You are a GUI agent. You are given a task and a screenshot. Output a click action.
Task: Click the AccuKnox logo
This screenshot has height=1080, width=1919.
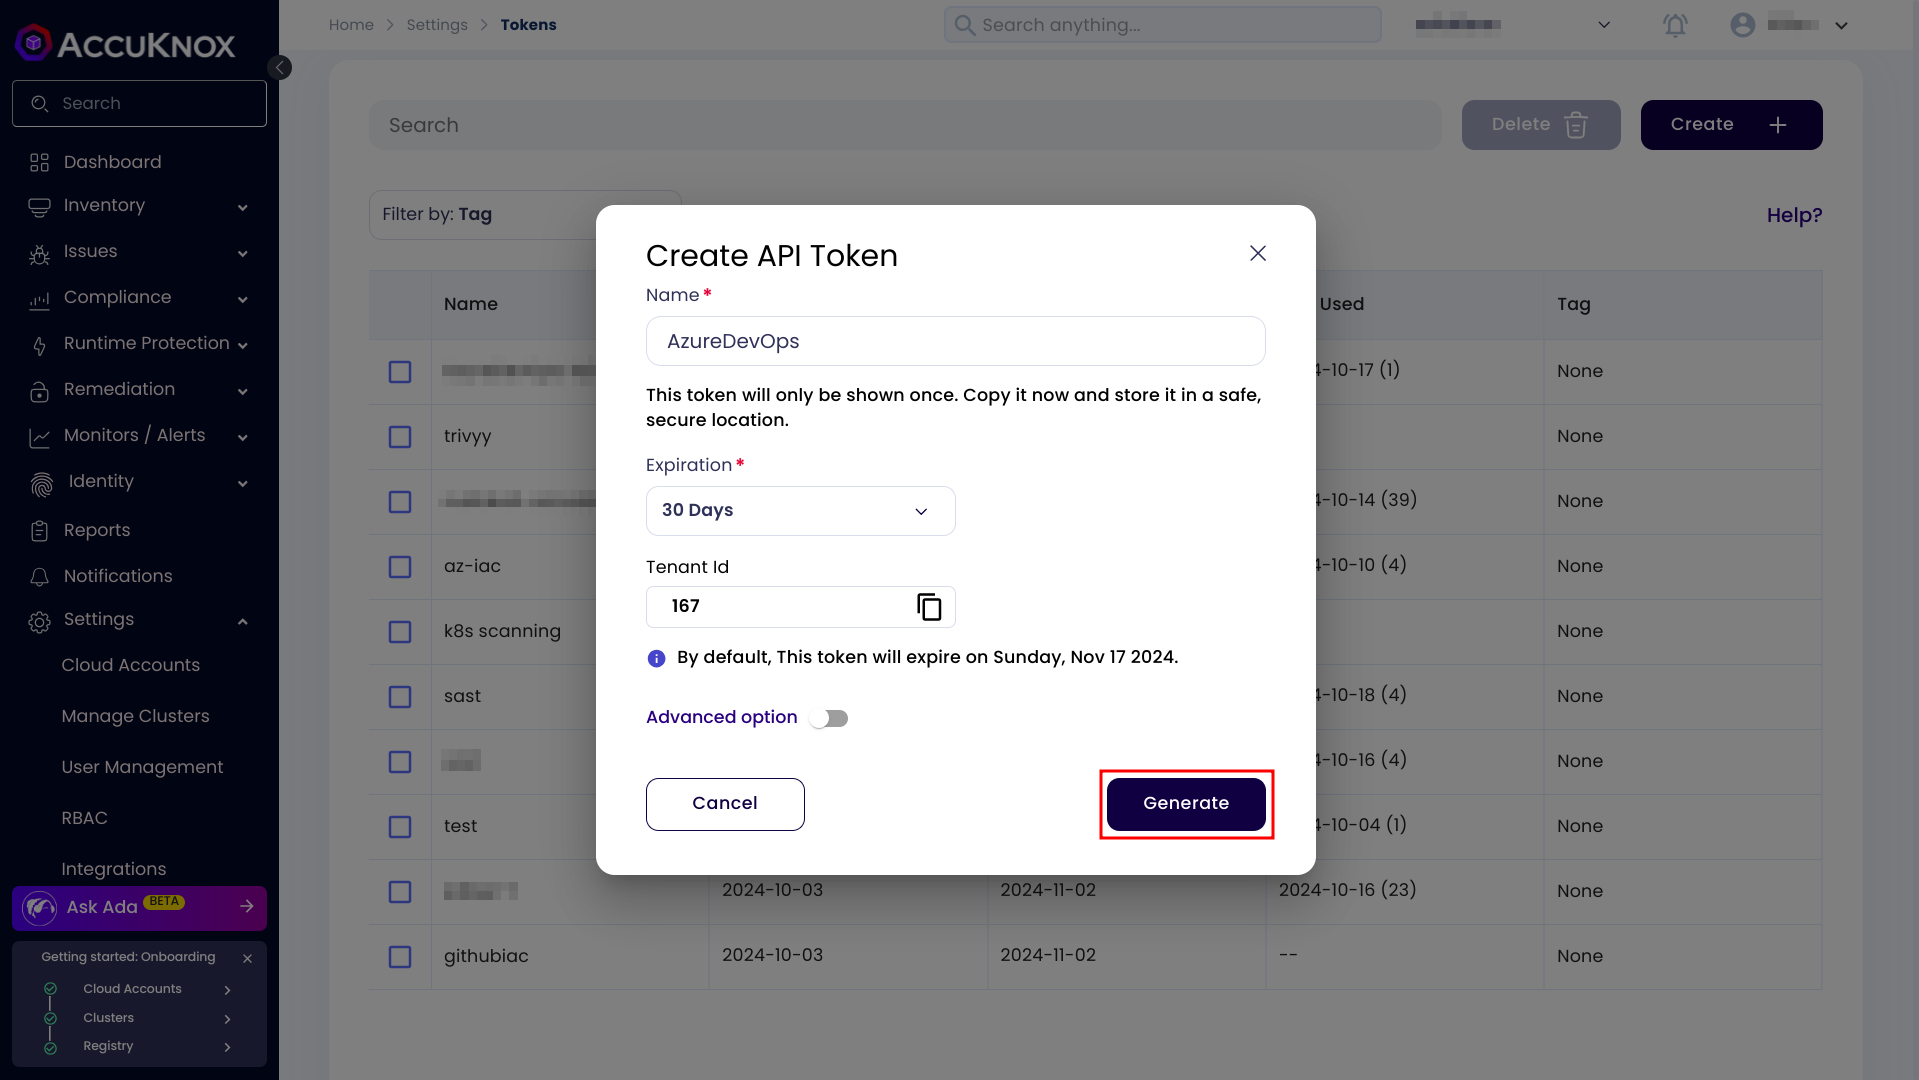(x=124, y=42)
